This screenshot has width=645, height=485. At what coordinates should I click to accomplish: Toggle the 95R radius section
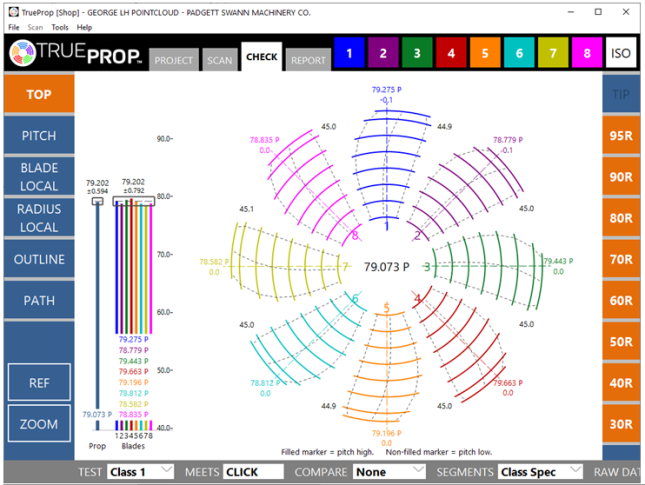tap(621, 135)
